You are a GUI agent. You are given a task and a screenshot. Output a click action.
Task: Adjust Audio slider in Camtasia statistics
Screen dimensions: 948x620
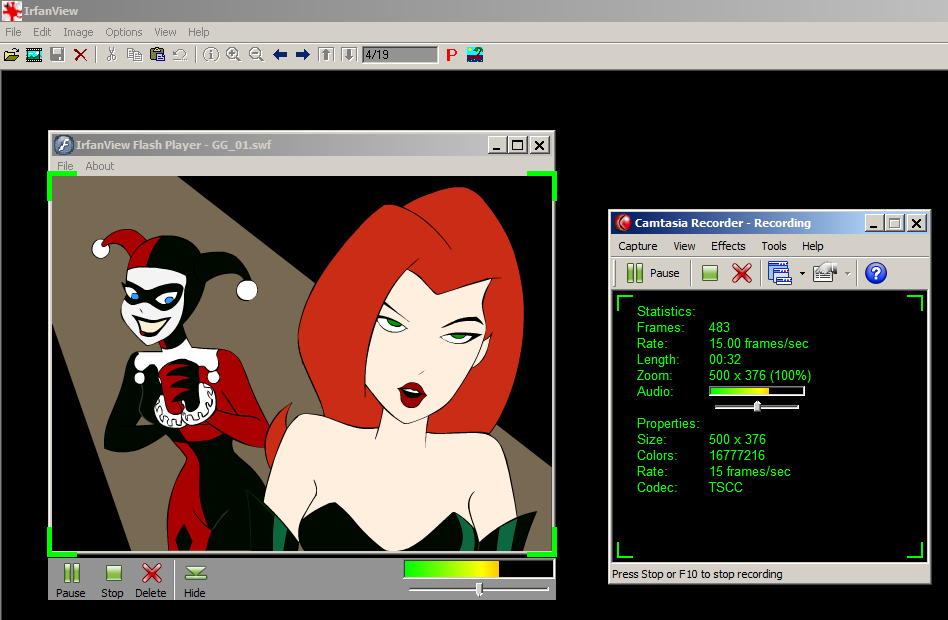pyautogui.click(x=757, y=407)
